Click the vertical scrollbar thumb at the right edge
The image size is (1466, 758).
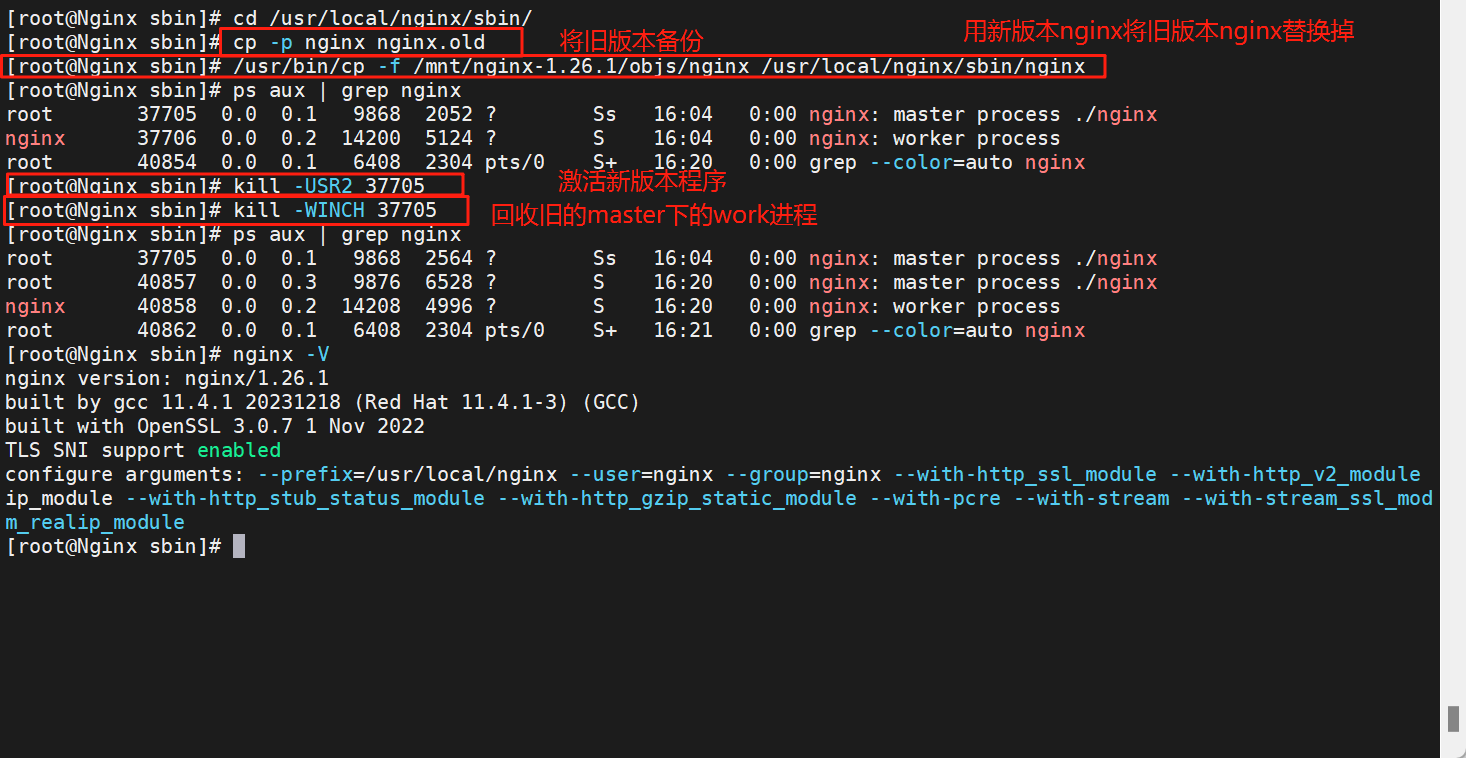[x=1453, y=719]
